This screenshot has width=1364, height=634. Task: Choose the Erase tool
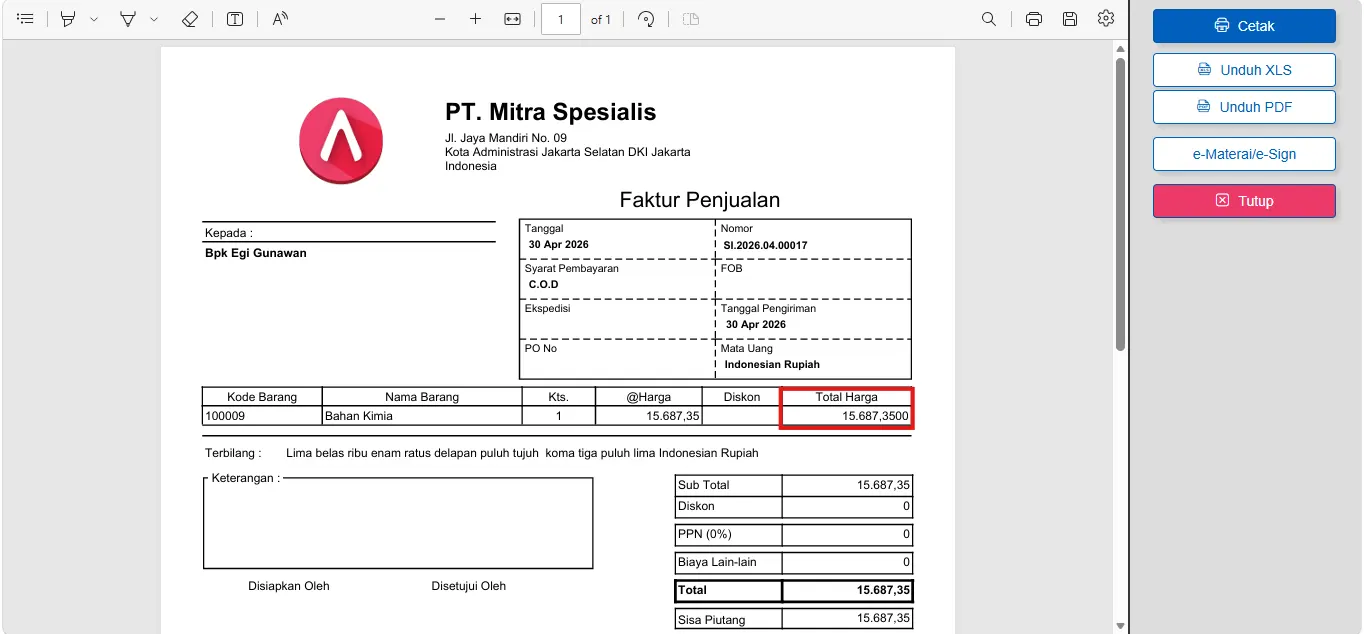click(x=190, y=19)
